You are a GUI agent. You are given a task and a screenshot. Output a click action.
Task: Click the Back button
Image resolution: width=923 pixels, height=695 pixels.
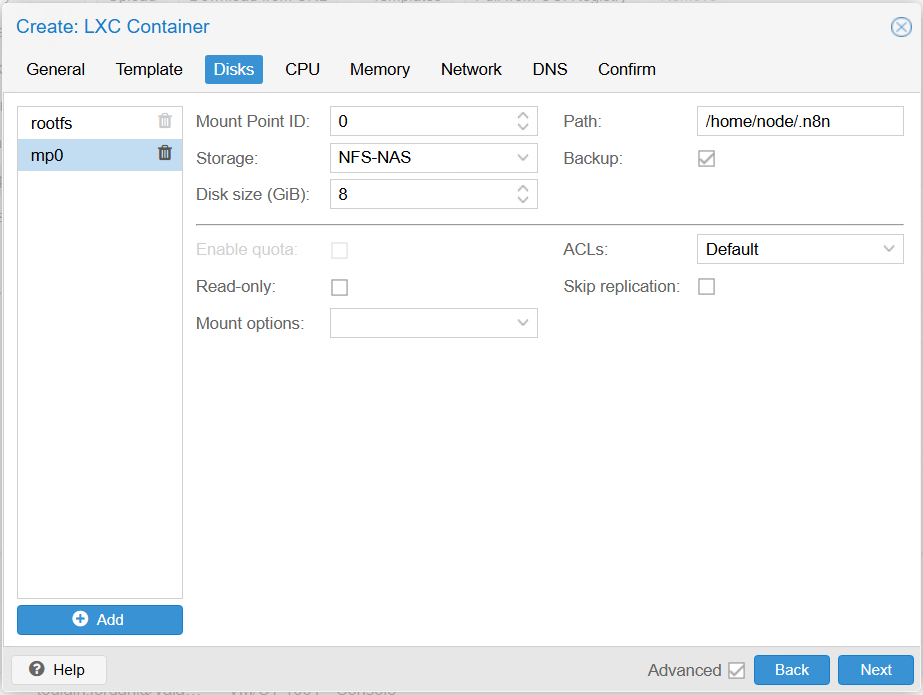pyautogui.click(x=791, y=670)
